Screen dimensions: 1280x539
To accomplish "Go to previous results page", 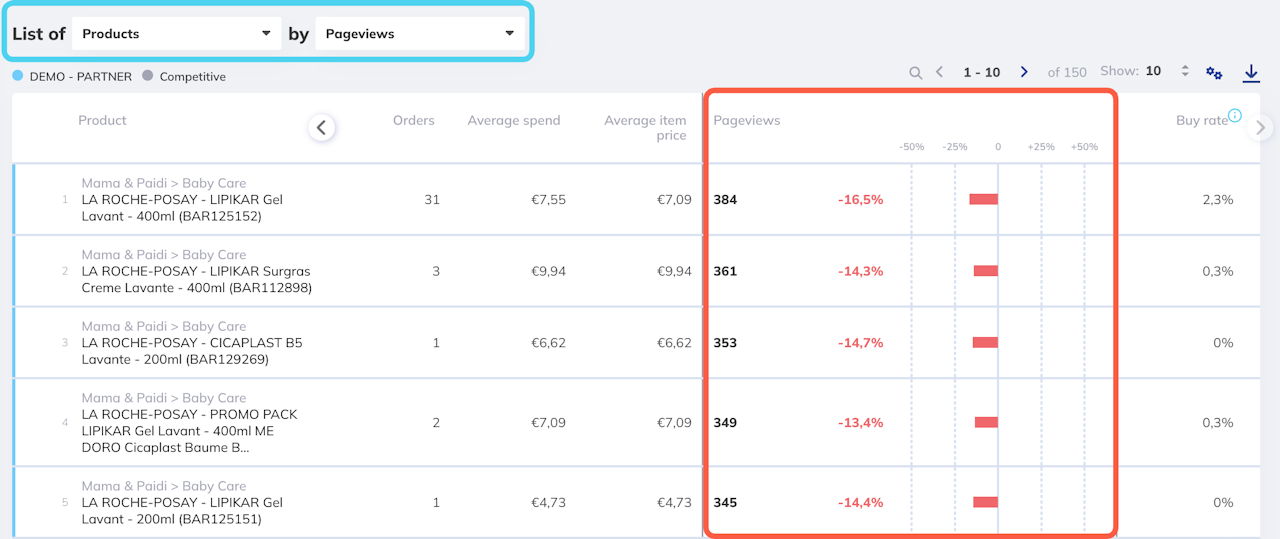I will [x=940, y=72].
